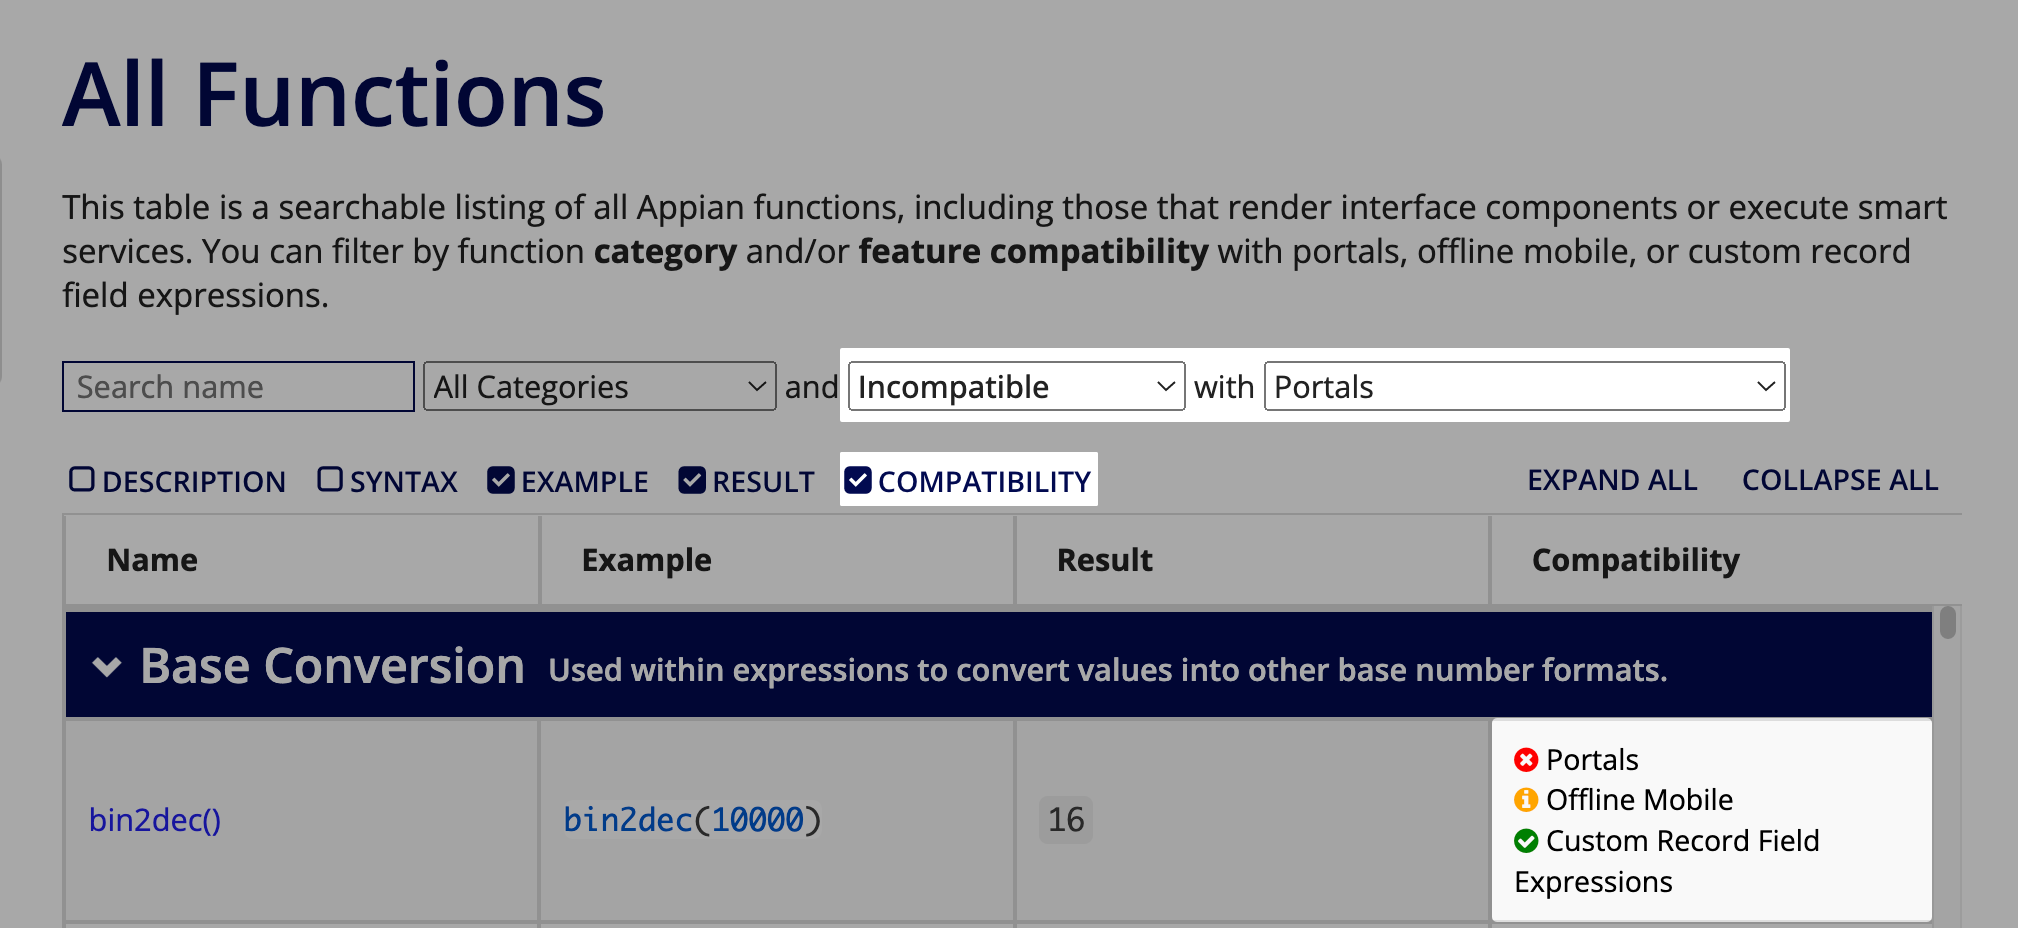Enable the SYNTAX column checkbox
2018x928 pixels.
click(x=330, y=480)
